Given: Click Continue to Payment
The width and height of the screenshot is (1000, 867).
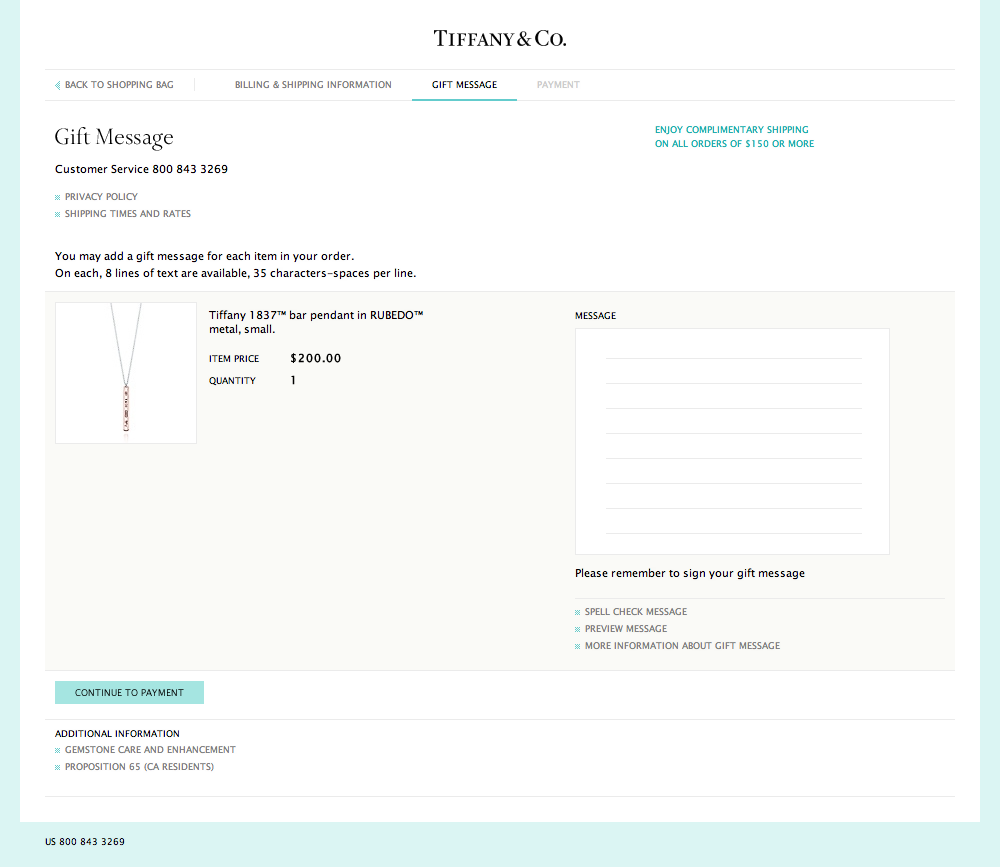Looking at the screenshot, I should tap(129, 692).
